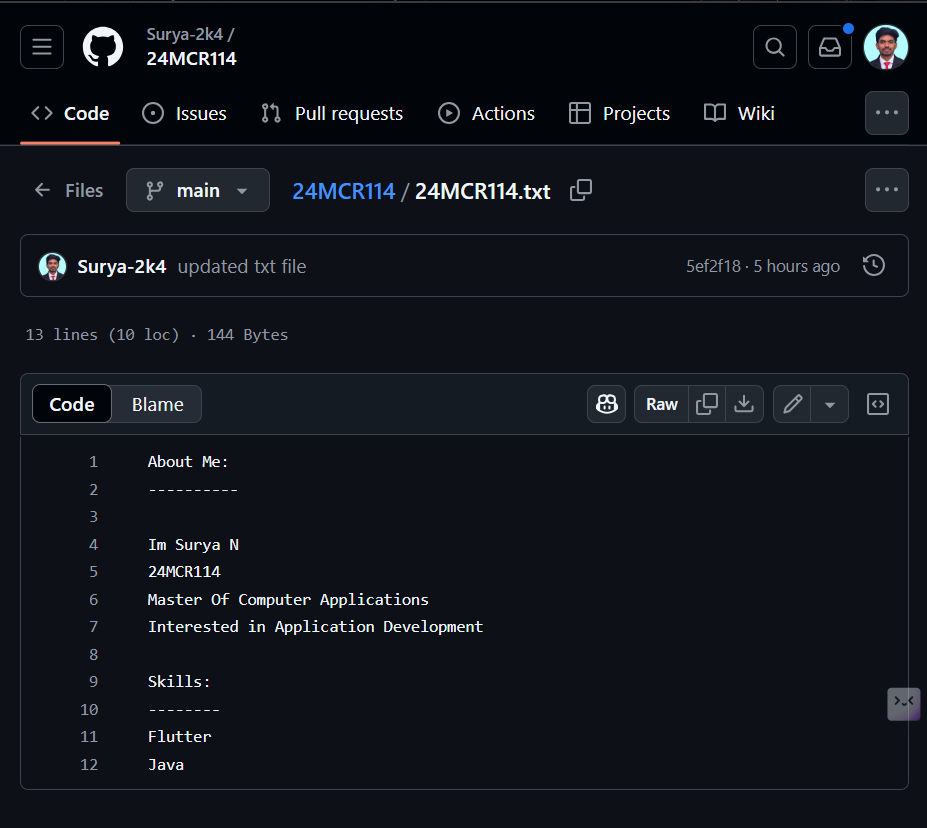Open the Projects tab
This screenshot has width=927, height=828.
coord(619,113)
